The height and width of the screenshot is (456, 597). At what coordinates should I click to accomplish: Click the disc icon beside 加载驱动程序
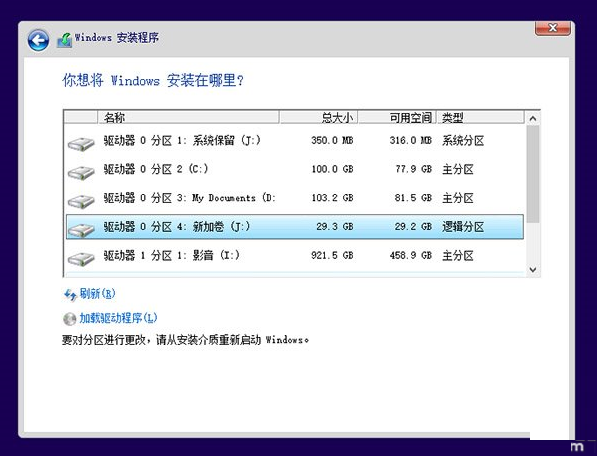click(70, 319)
